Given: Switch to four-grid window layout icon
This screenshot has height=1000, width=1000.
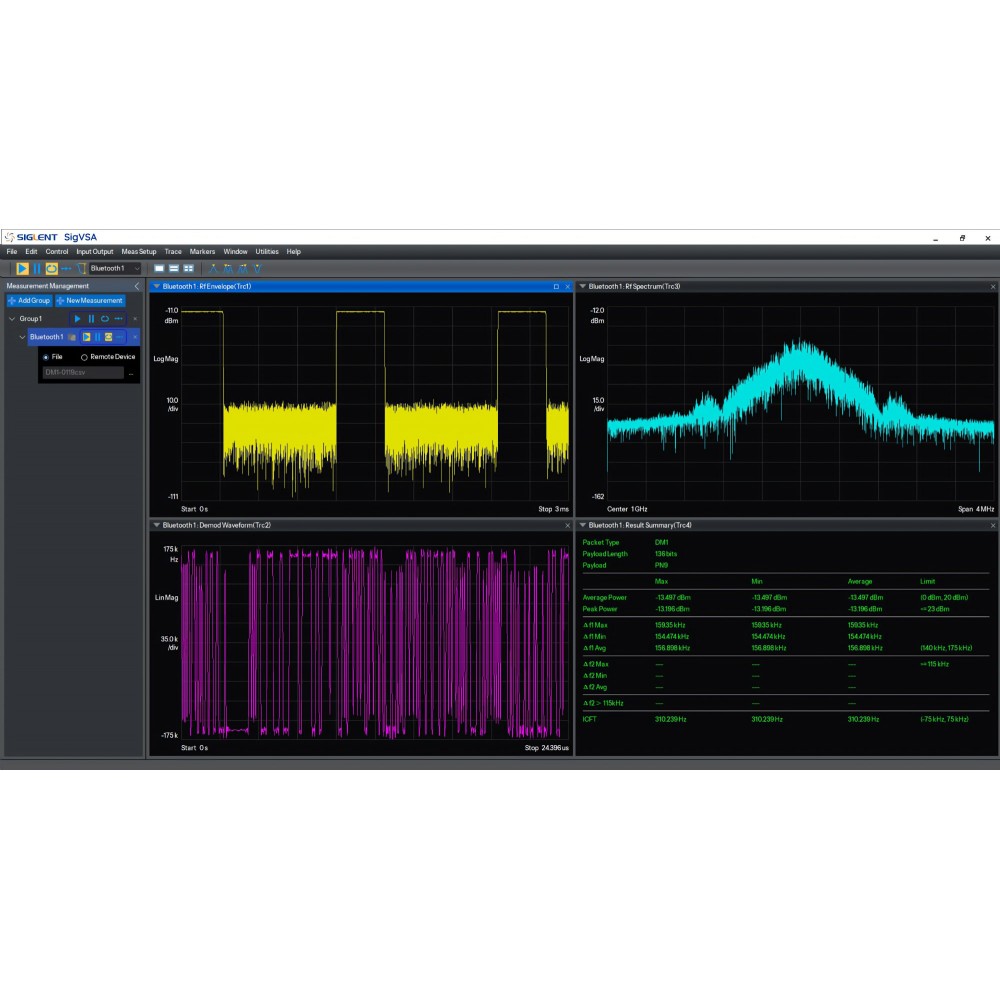Looking at the screenshot, I should (188, 268).
